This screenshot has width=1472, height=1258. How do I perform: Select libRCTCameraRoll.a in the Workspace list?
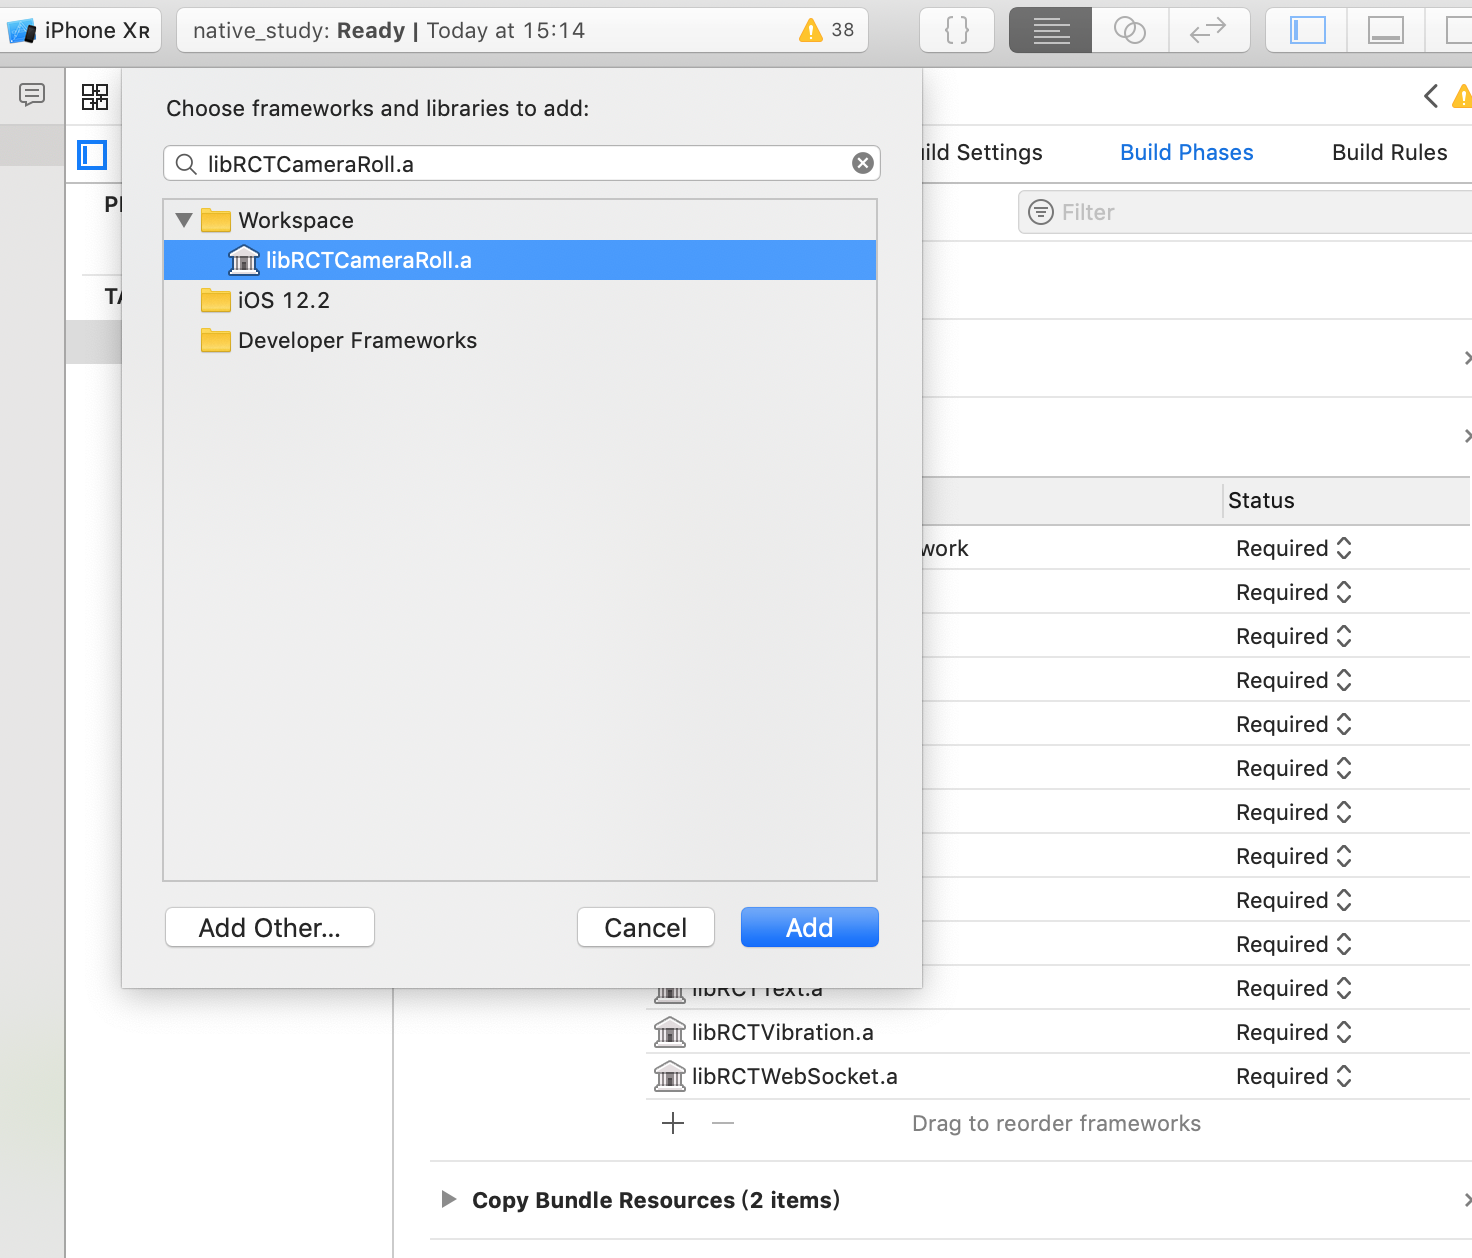click(520, 260)
